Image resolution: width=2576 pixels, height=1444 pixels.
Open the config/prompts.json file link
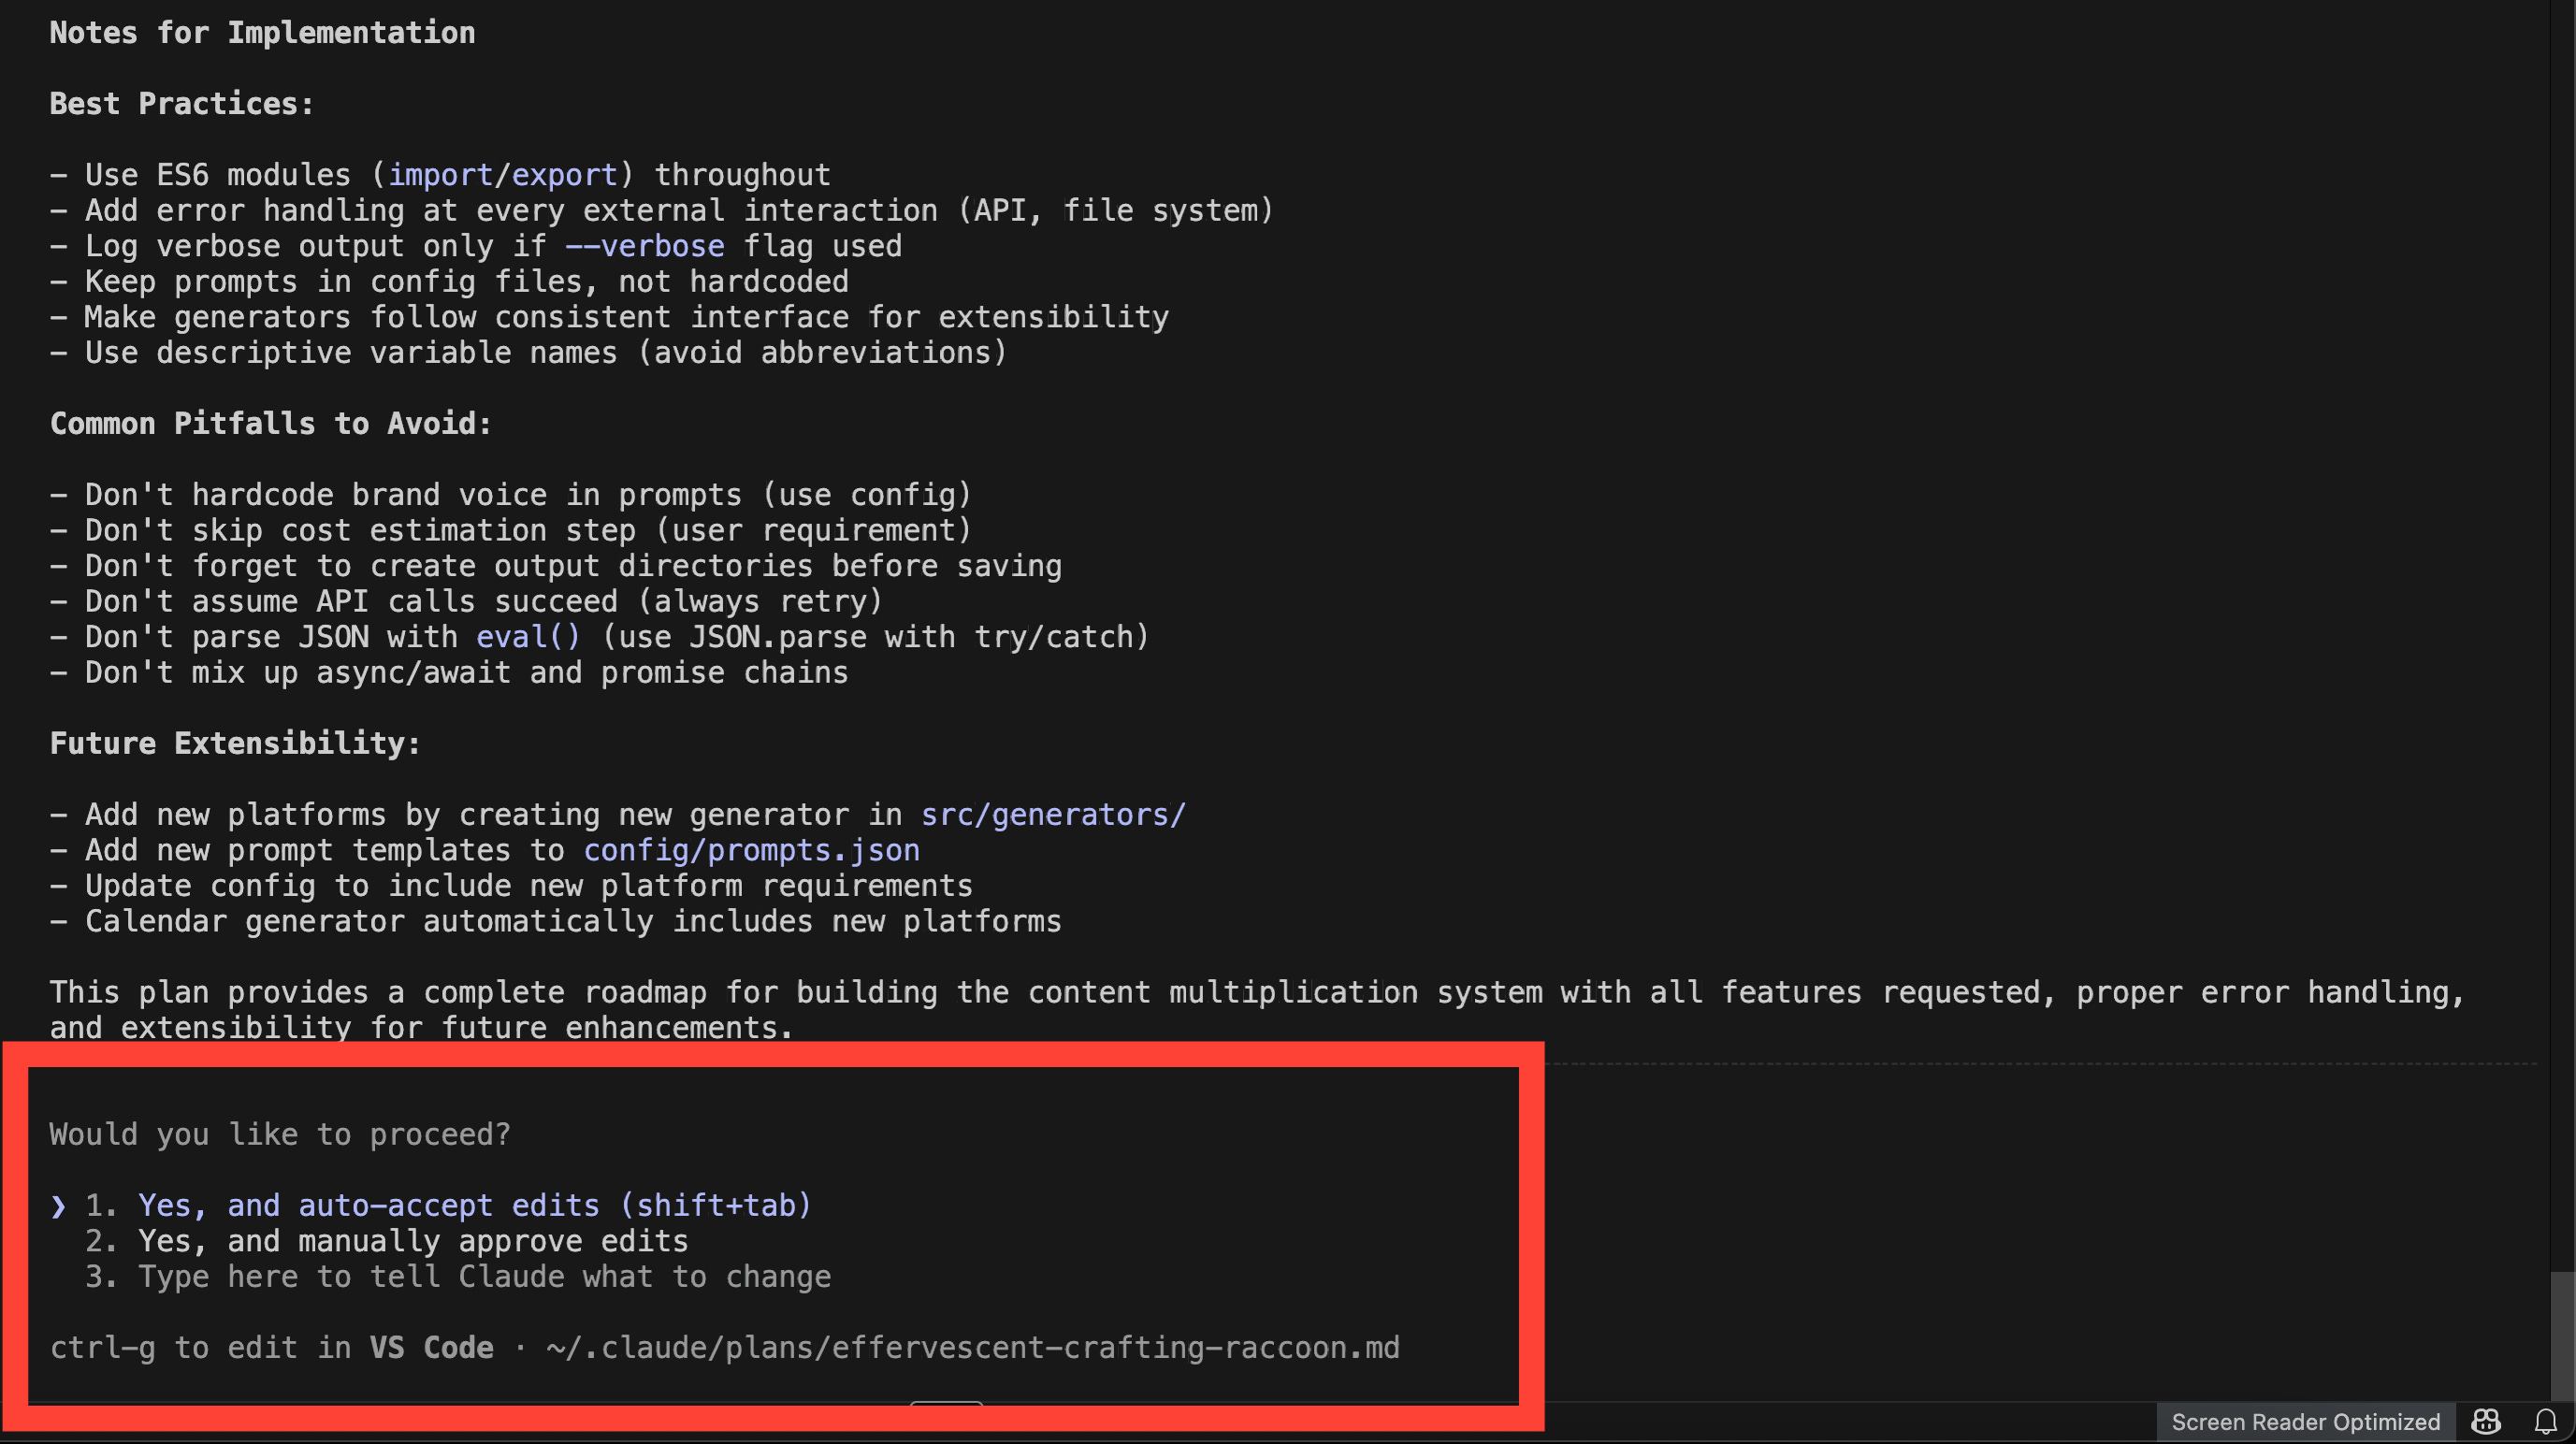751,850
